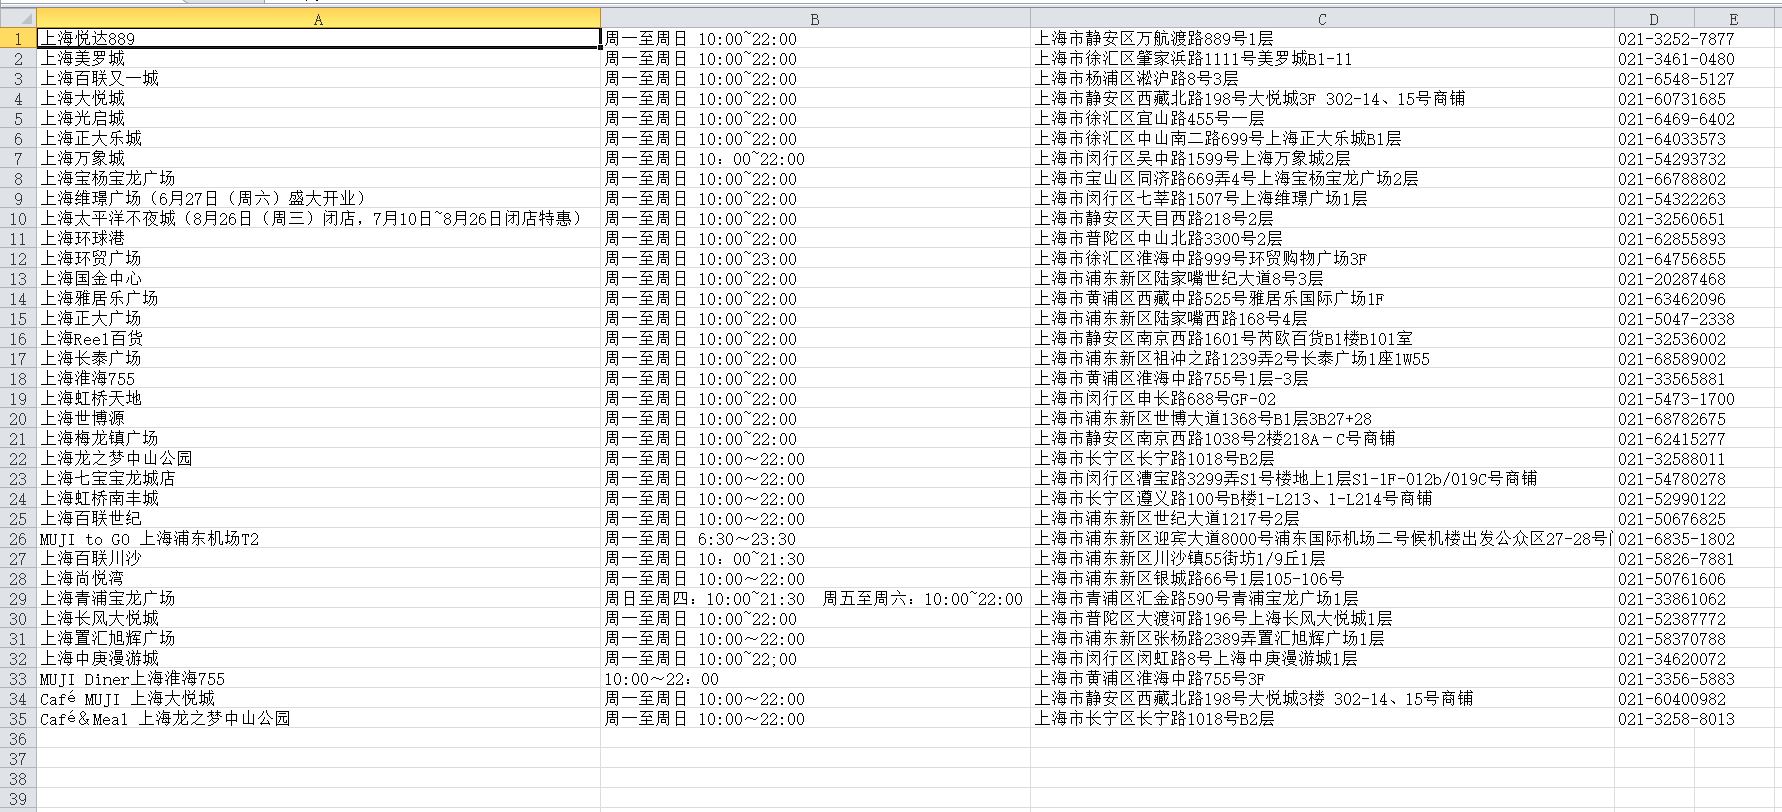Click hours cell 10:00~23:00 in row 12

tap(815, 259)
